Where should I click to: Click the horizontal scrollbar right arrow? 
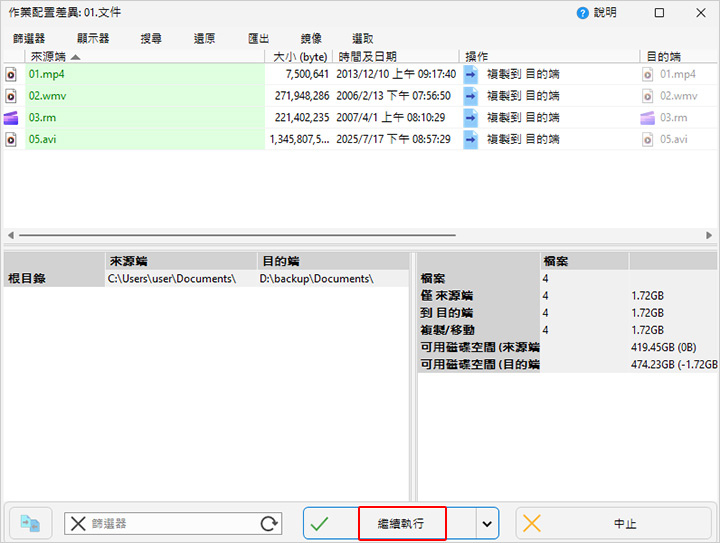(x=709, y=235)
